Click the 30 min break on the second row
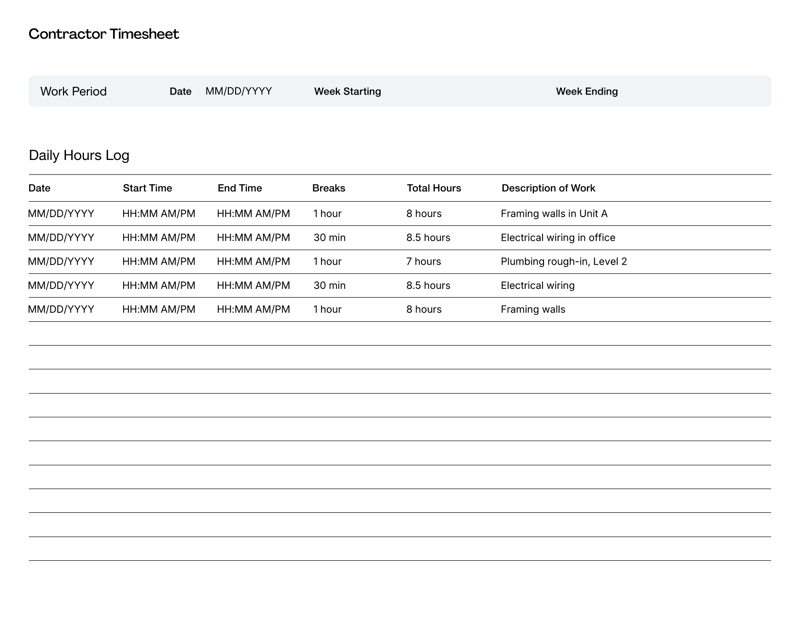Screen dimensions: 800x618 326,238
